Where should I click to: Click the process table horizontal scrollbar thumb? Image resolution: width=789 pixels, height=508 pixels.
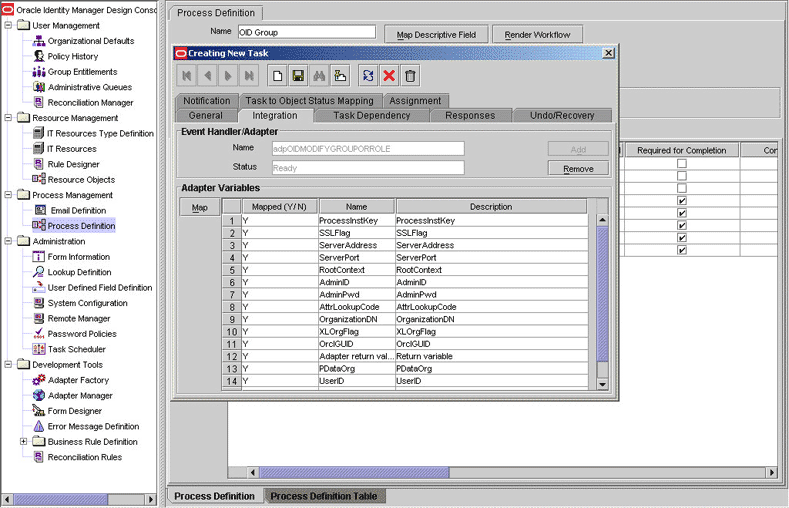[354, 472]
